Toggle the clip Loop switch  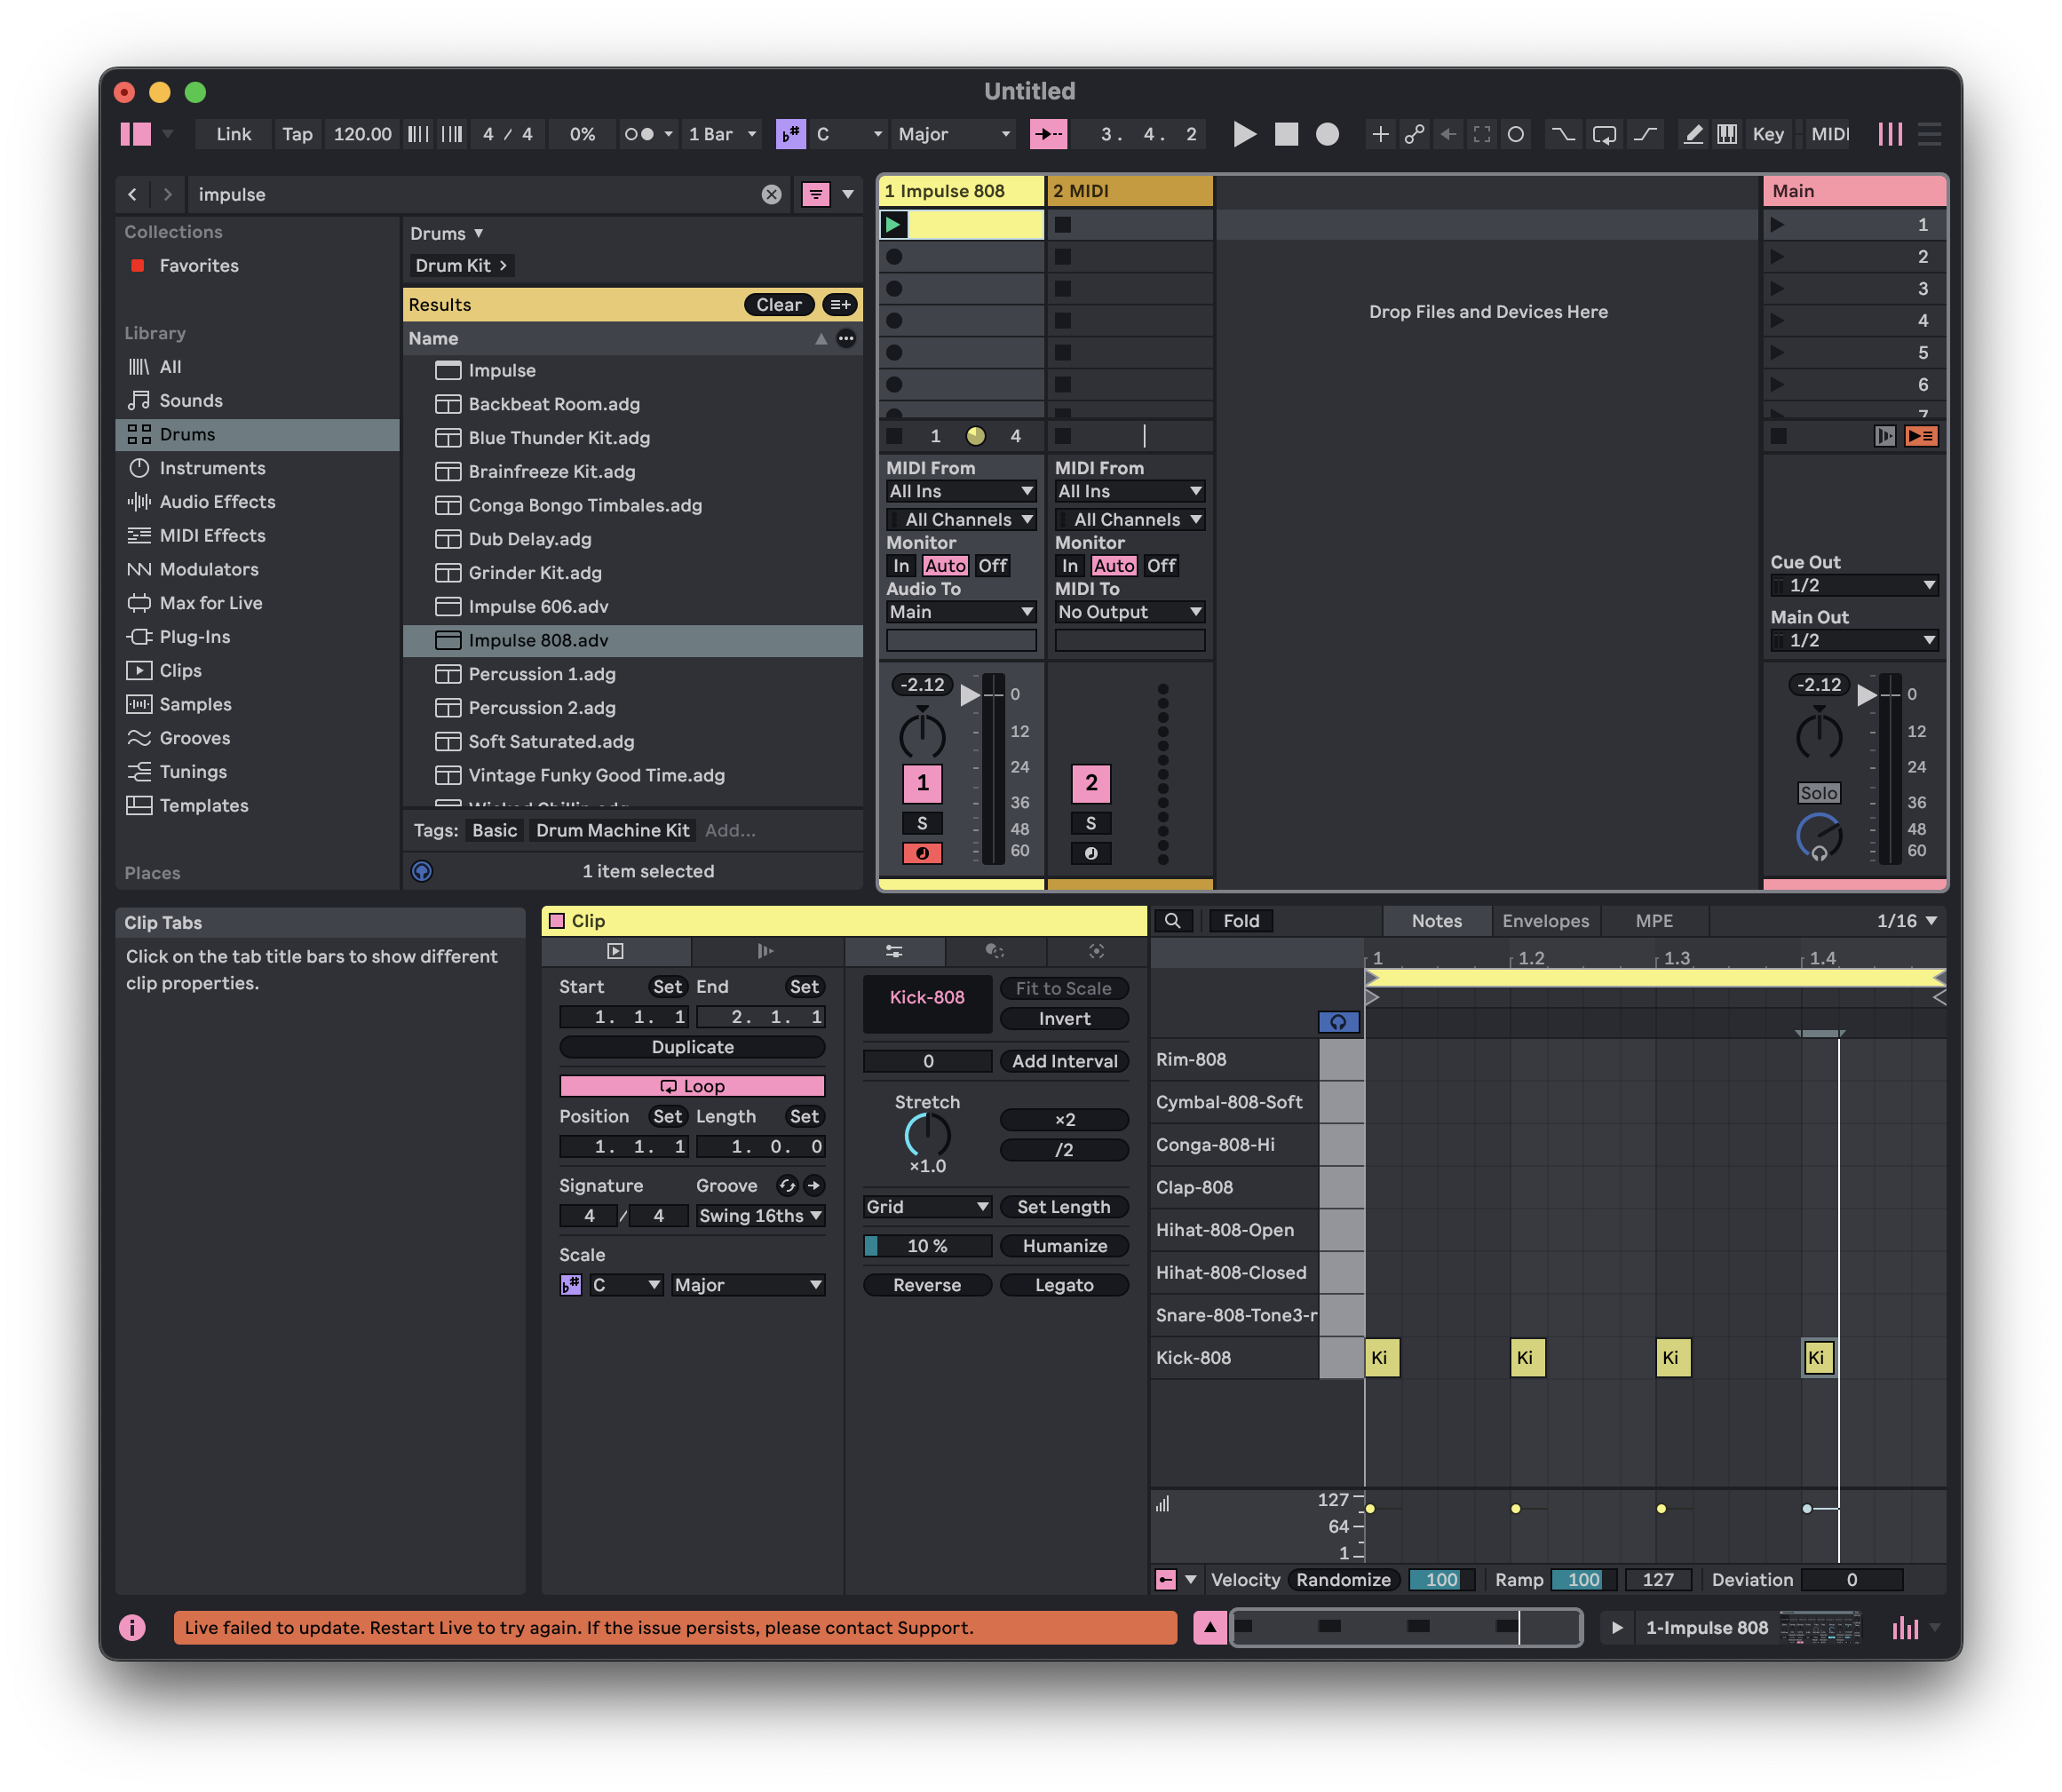click(x=692, y=1086)
